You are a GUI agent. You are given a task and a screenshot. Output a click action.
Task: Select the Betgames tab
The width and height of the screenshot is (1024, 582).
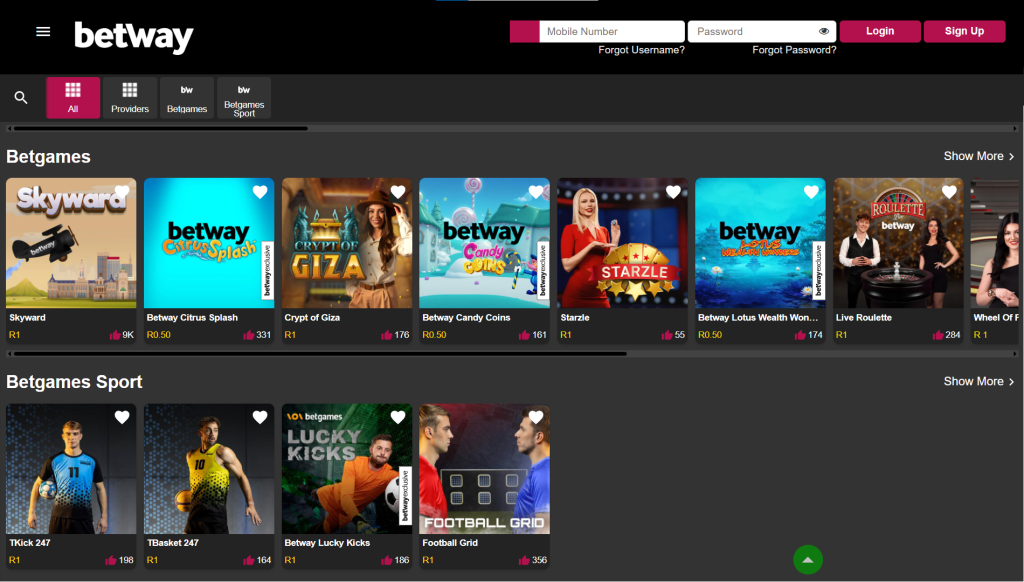click(187, 97)
